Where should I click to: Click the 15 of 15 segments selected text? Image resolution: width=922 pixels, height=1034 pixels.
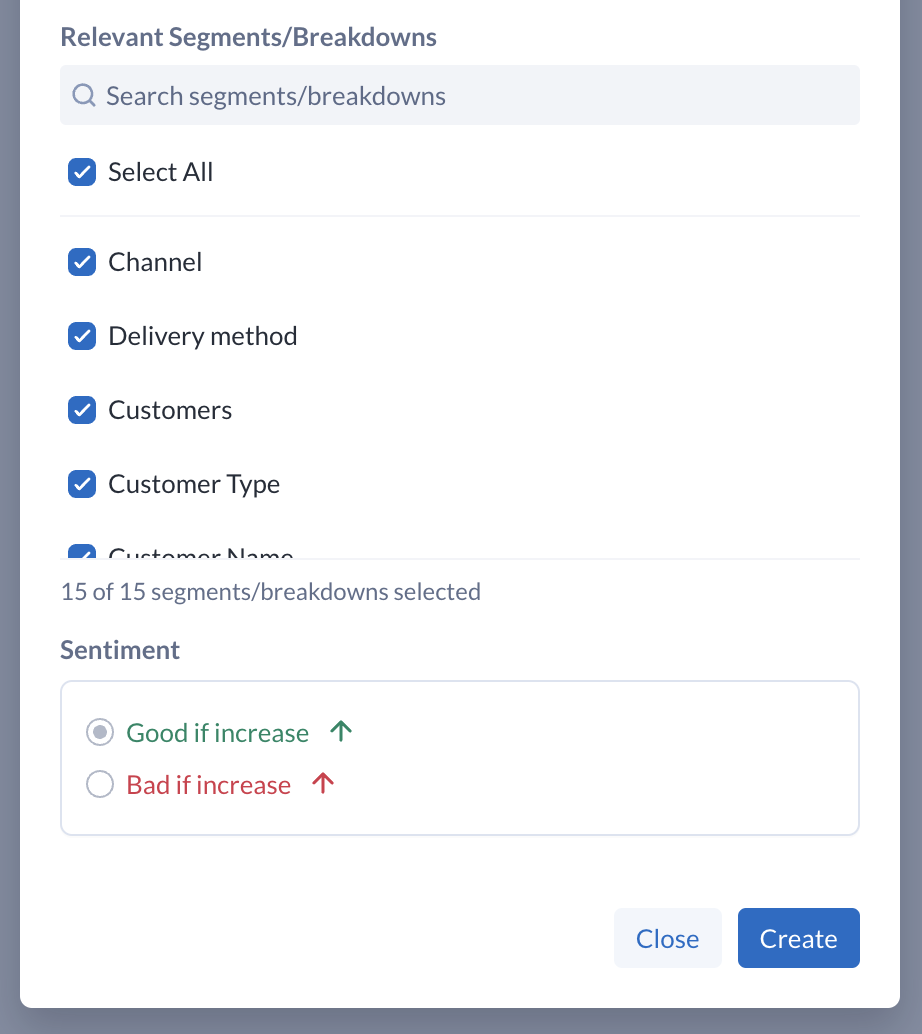tap(271, 592)
